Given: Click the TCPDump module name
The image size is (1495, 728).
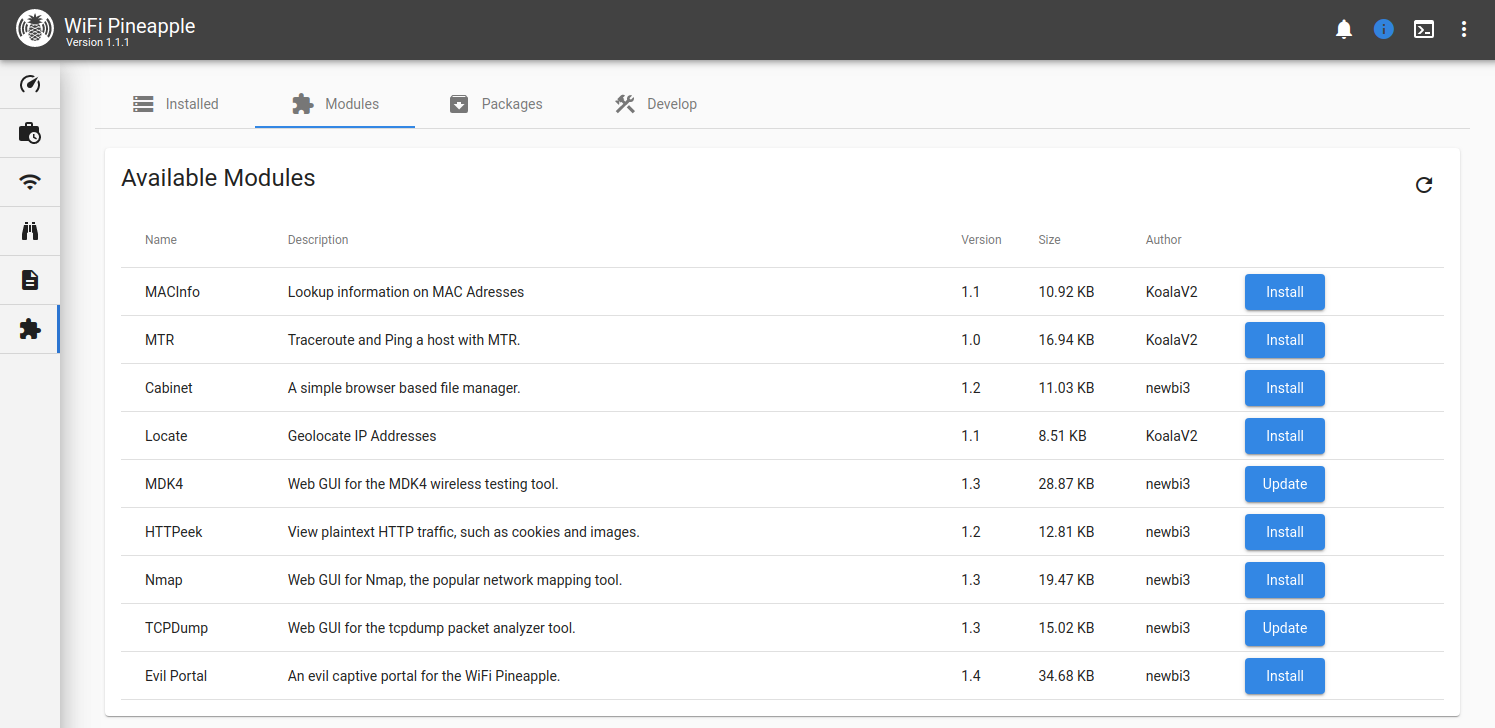Looking at the screenshot, I should coord(176,628).
